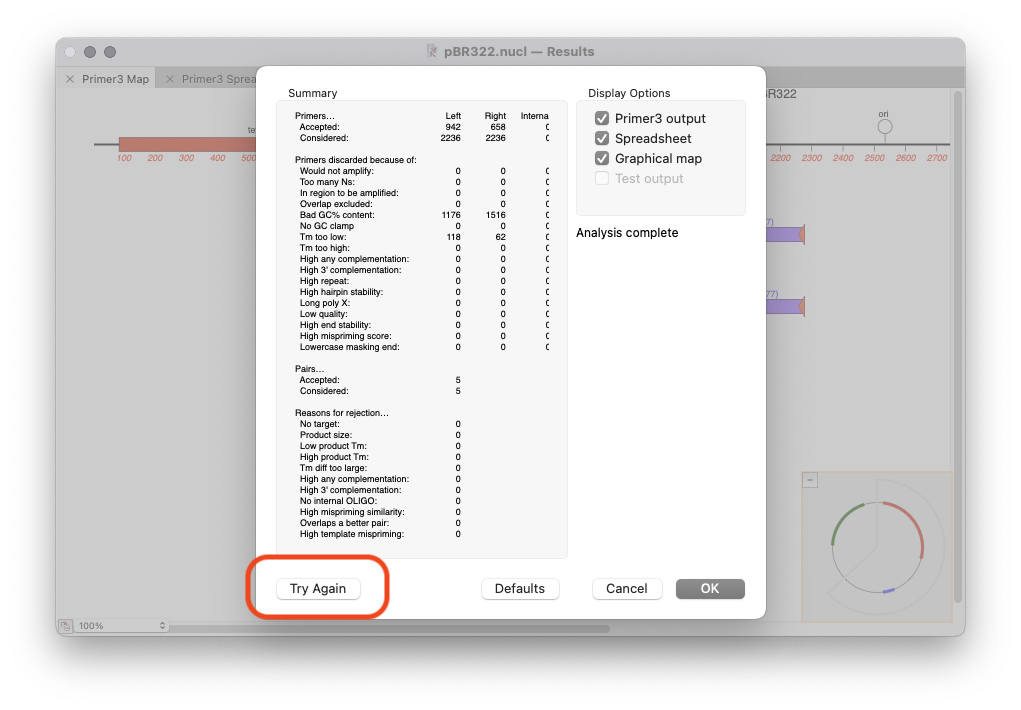Collapse the circular minimap with minus button
The height and width of the screenshot is (710, 1021).
pyautogui.click(x=810, y=480)
